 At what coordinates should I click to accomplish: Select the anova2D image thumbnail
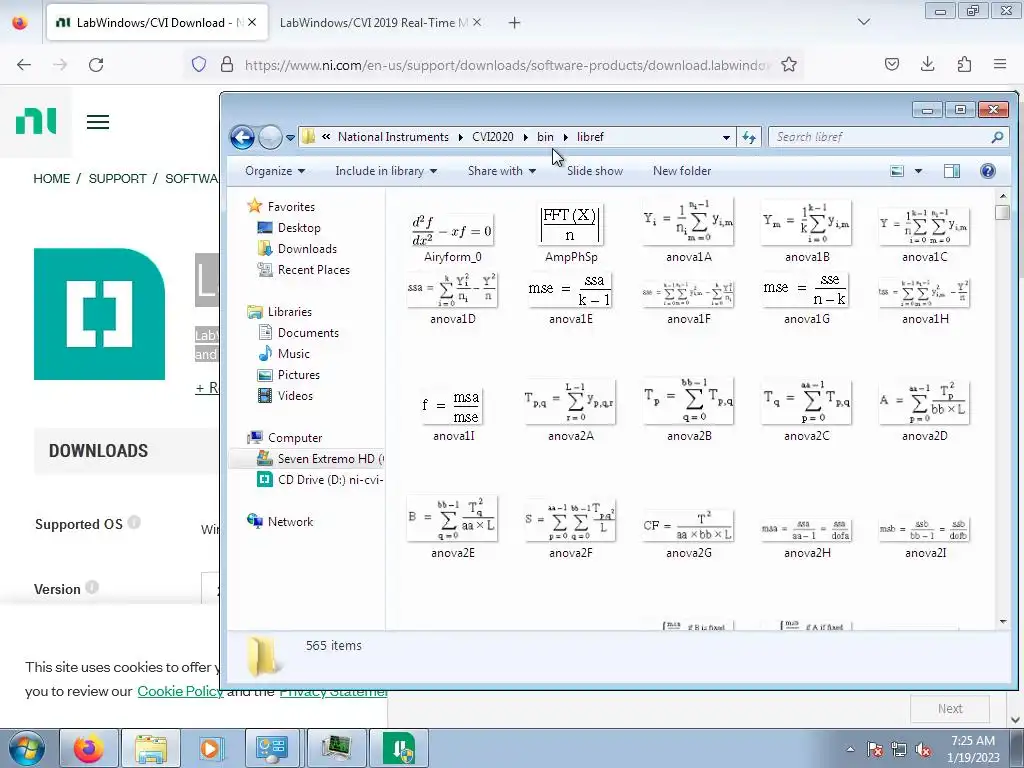point(924,402)
